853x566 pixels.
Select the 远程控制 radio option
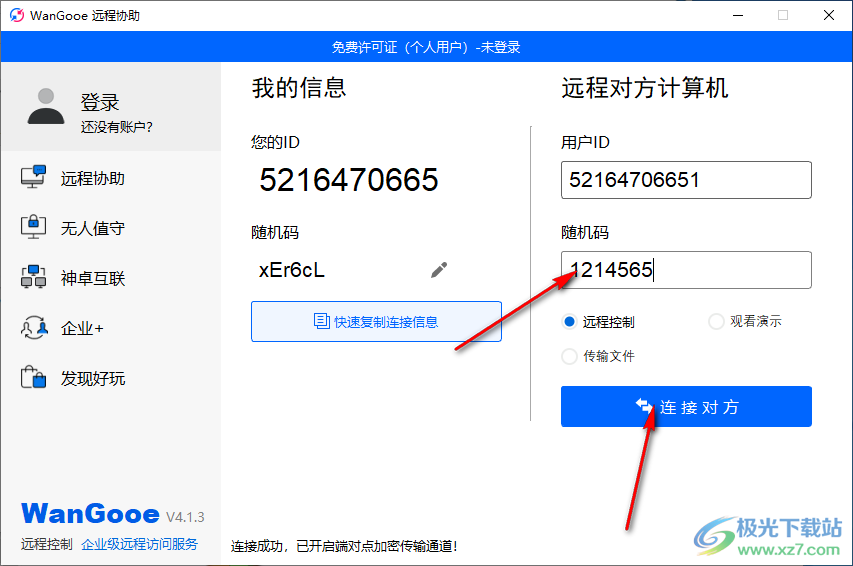pos(569,322)
